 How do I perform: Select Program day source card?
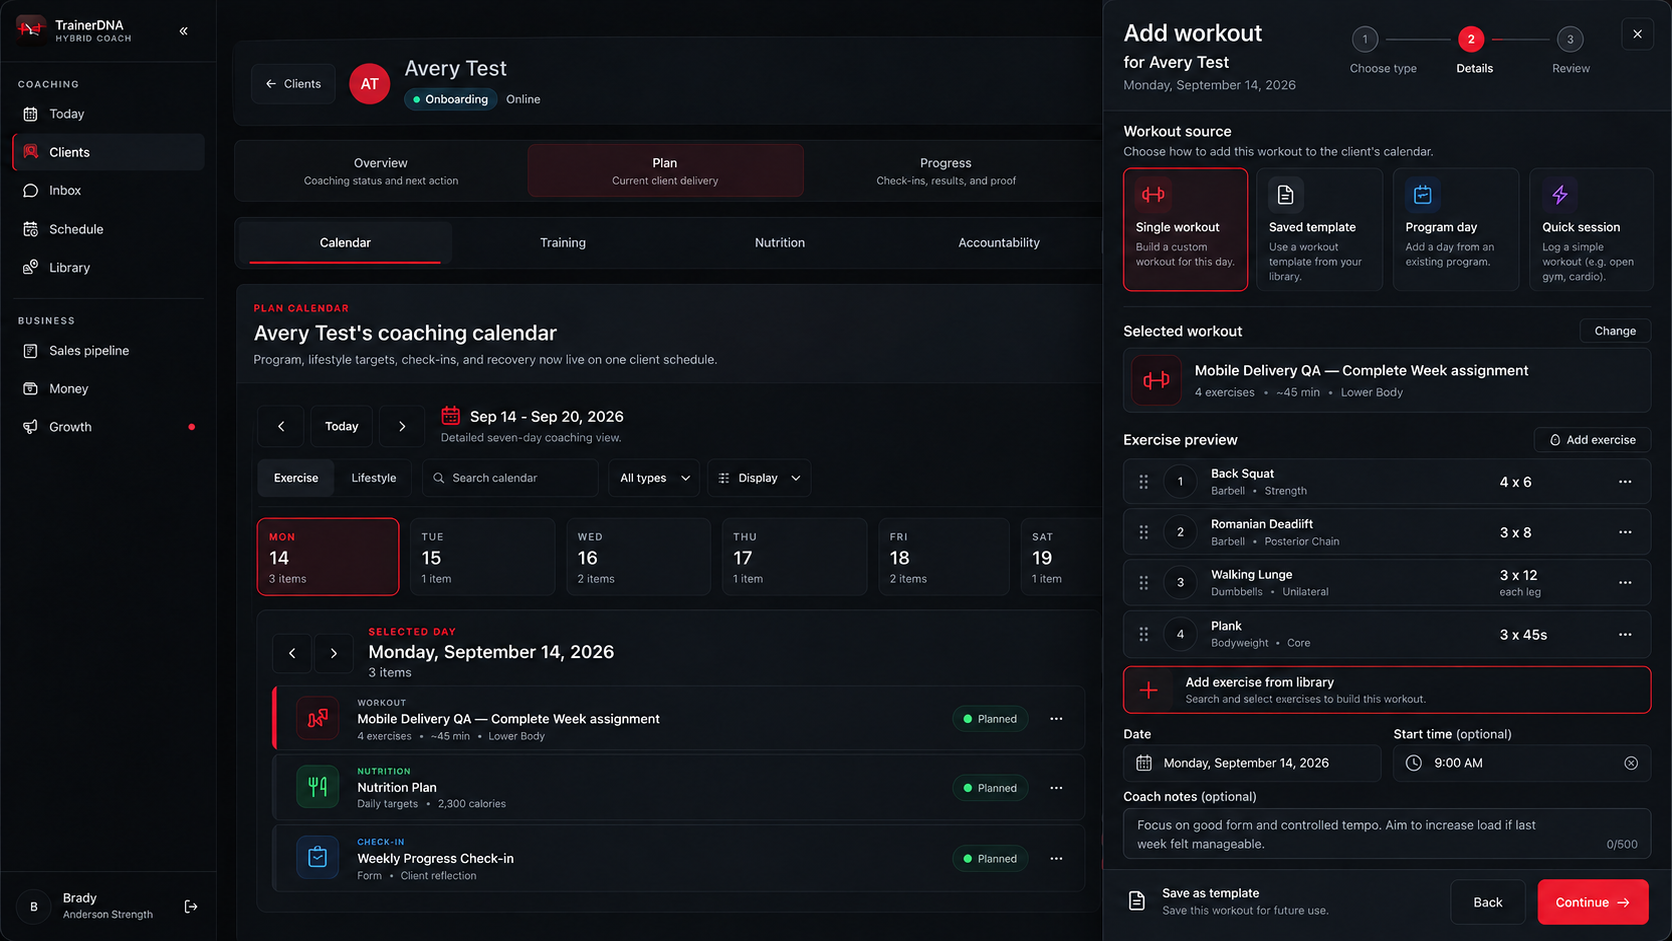click(x=1455, y=229)
